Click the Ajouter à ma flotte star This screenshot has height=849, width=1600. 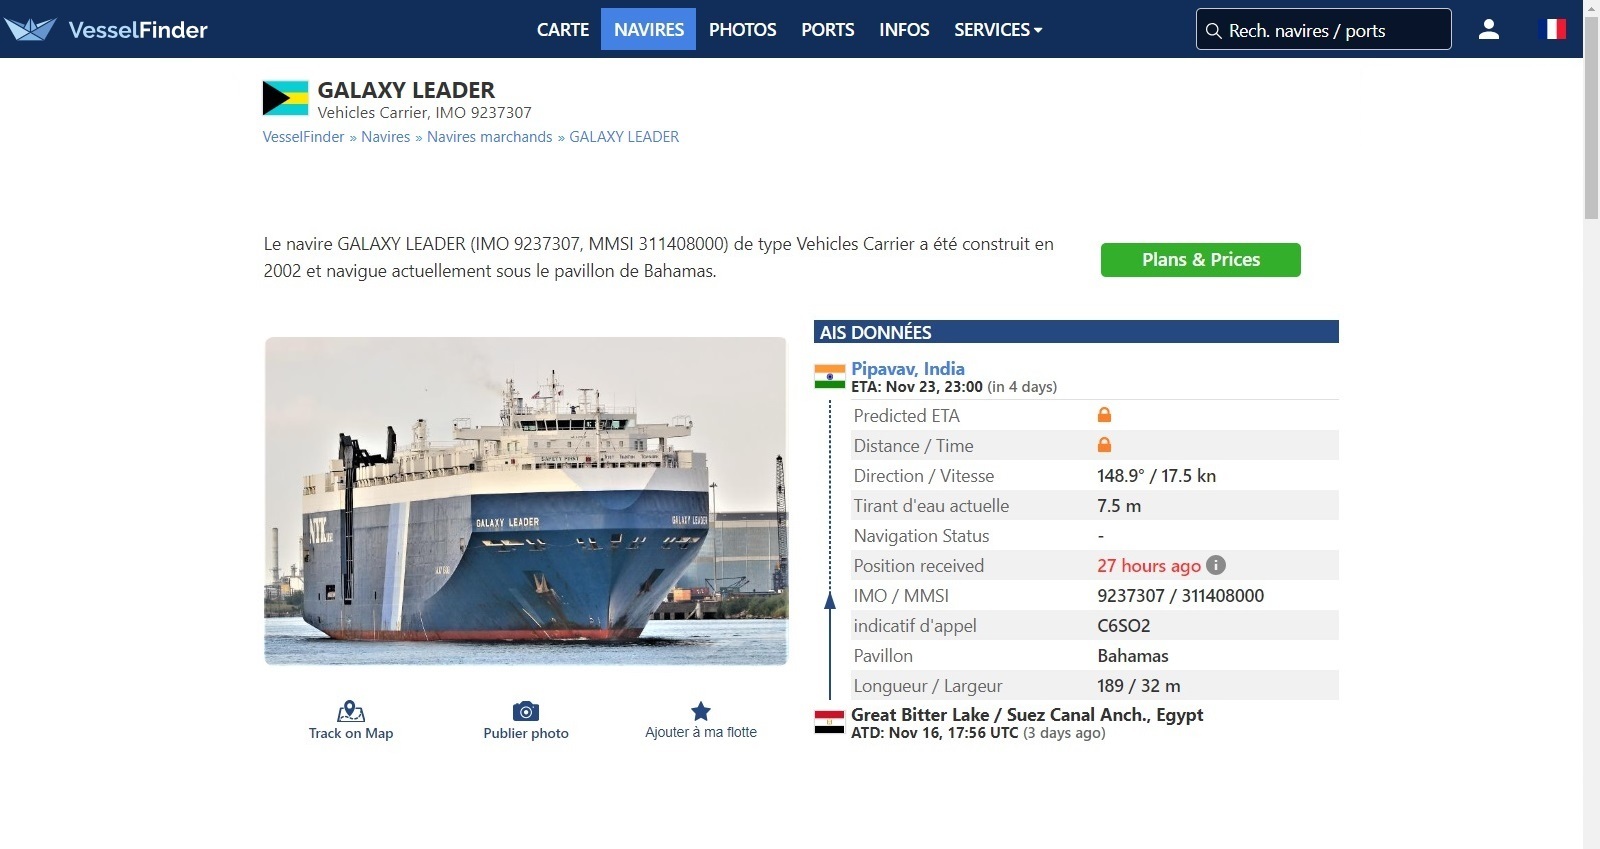tap(701, 711)
